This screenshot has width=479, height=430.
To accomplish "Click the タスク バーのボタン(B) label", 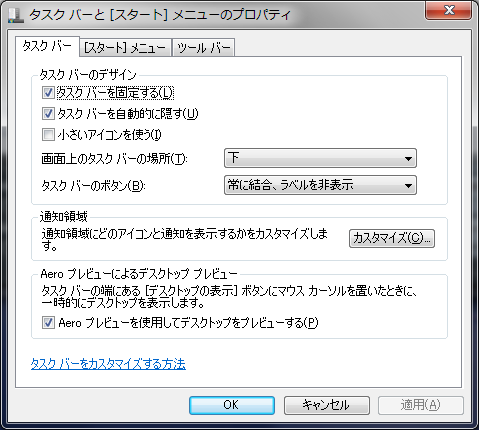I will (93, 186).
